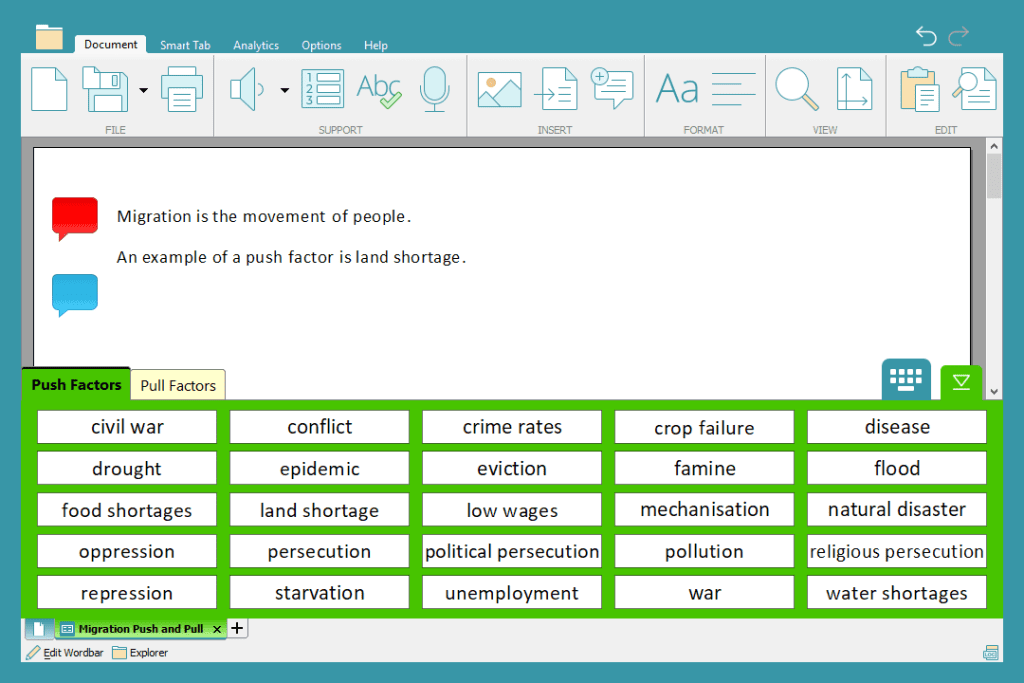Image resolution: width=1024 pixels, height=683 pixels.
Task: Add a new wordbar with the plus button
Action: 237,628
